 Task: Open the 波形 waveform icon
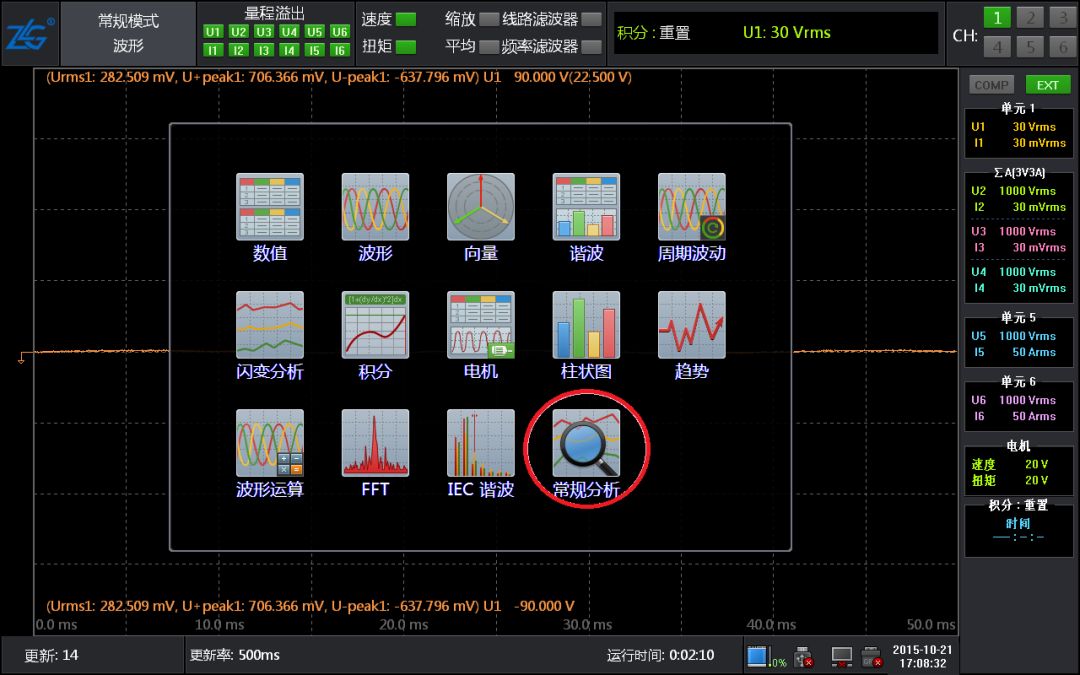point(375,207)
